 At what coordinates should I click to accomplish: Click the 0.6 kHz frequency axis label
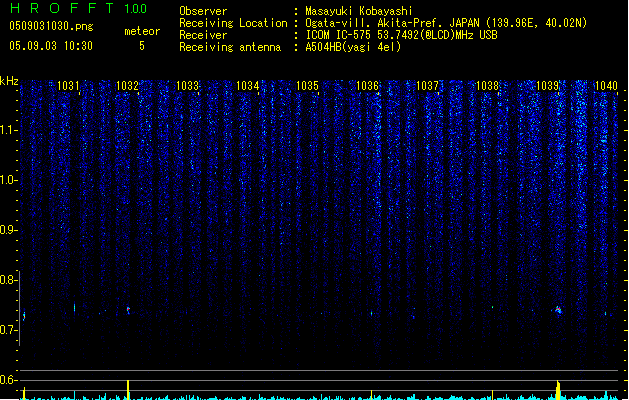click(9, 380)
